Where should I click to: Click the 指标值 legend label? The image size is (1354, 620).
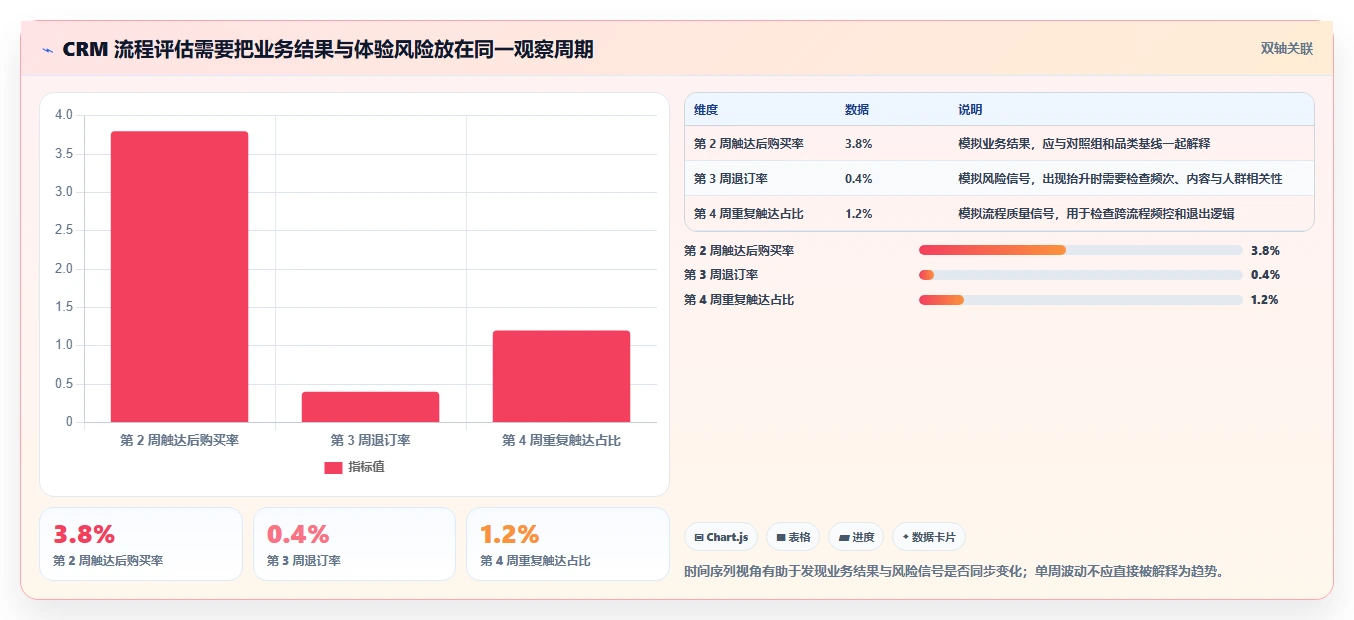pyautogui.click(x=366, y=468)
